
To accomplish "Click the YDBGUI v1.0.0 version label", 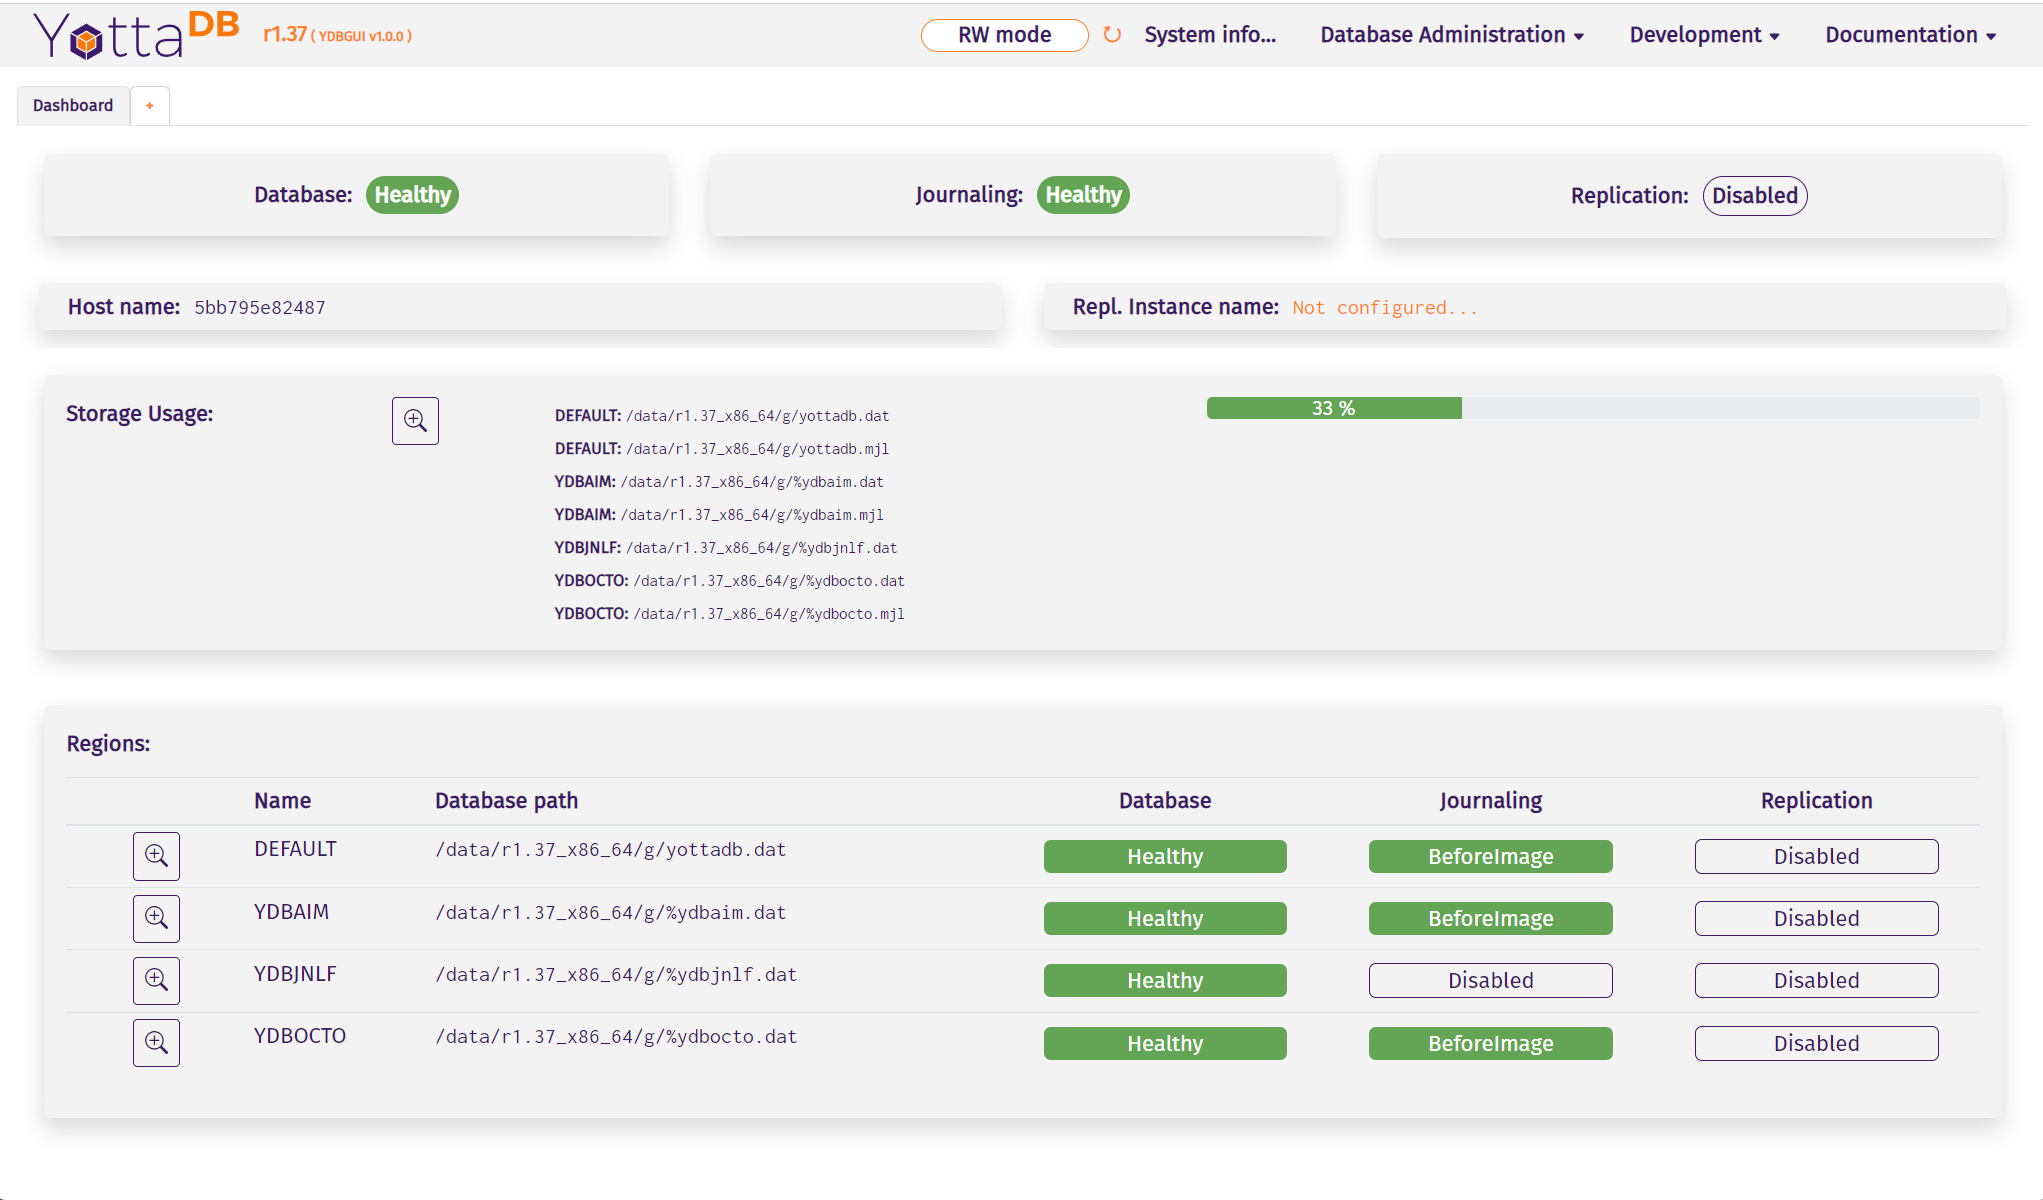I will [x=361, y=36].
